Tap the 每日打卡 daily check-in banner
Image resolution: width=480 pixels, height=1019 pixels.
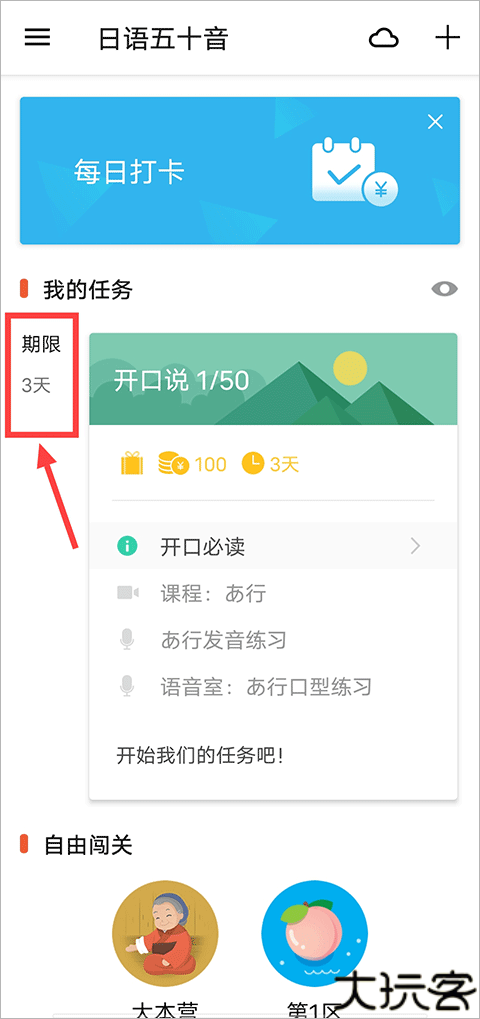pyautogui.click(x=240, y=171)
